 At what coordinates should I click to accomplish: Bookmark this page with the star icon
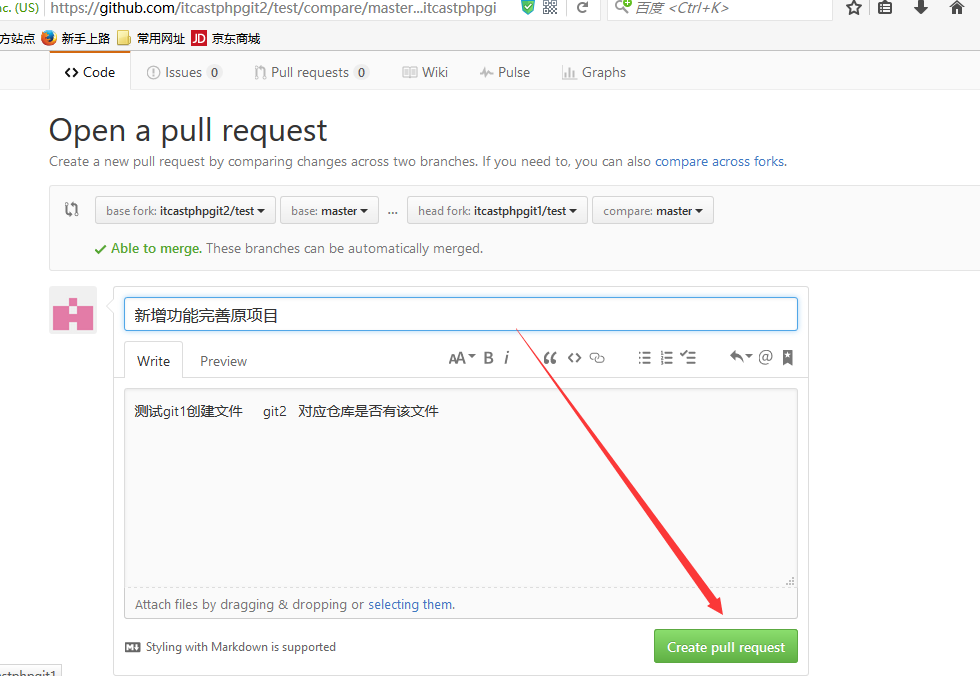[854, 7]
